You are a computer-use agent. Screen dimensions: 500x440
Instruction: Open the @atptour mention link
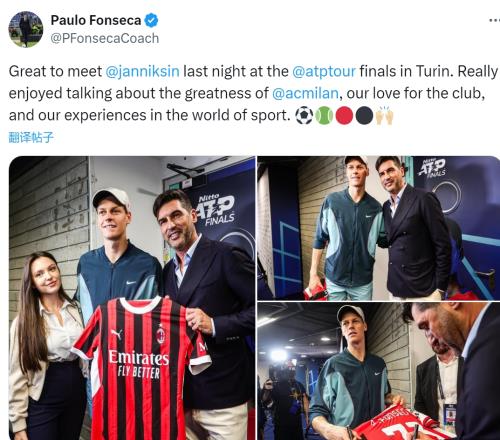point(324,71)
